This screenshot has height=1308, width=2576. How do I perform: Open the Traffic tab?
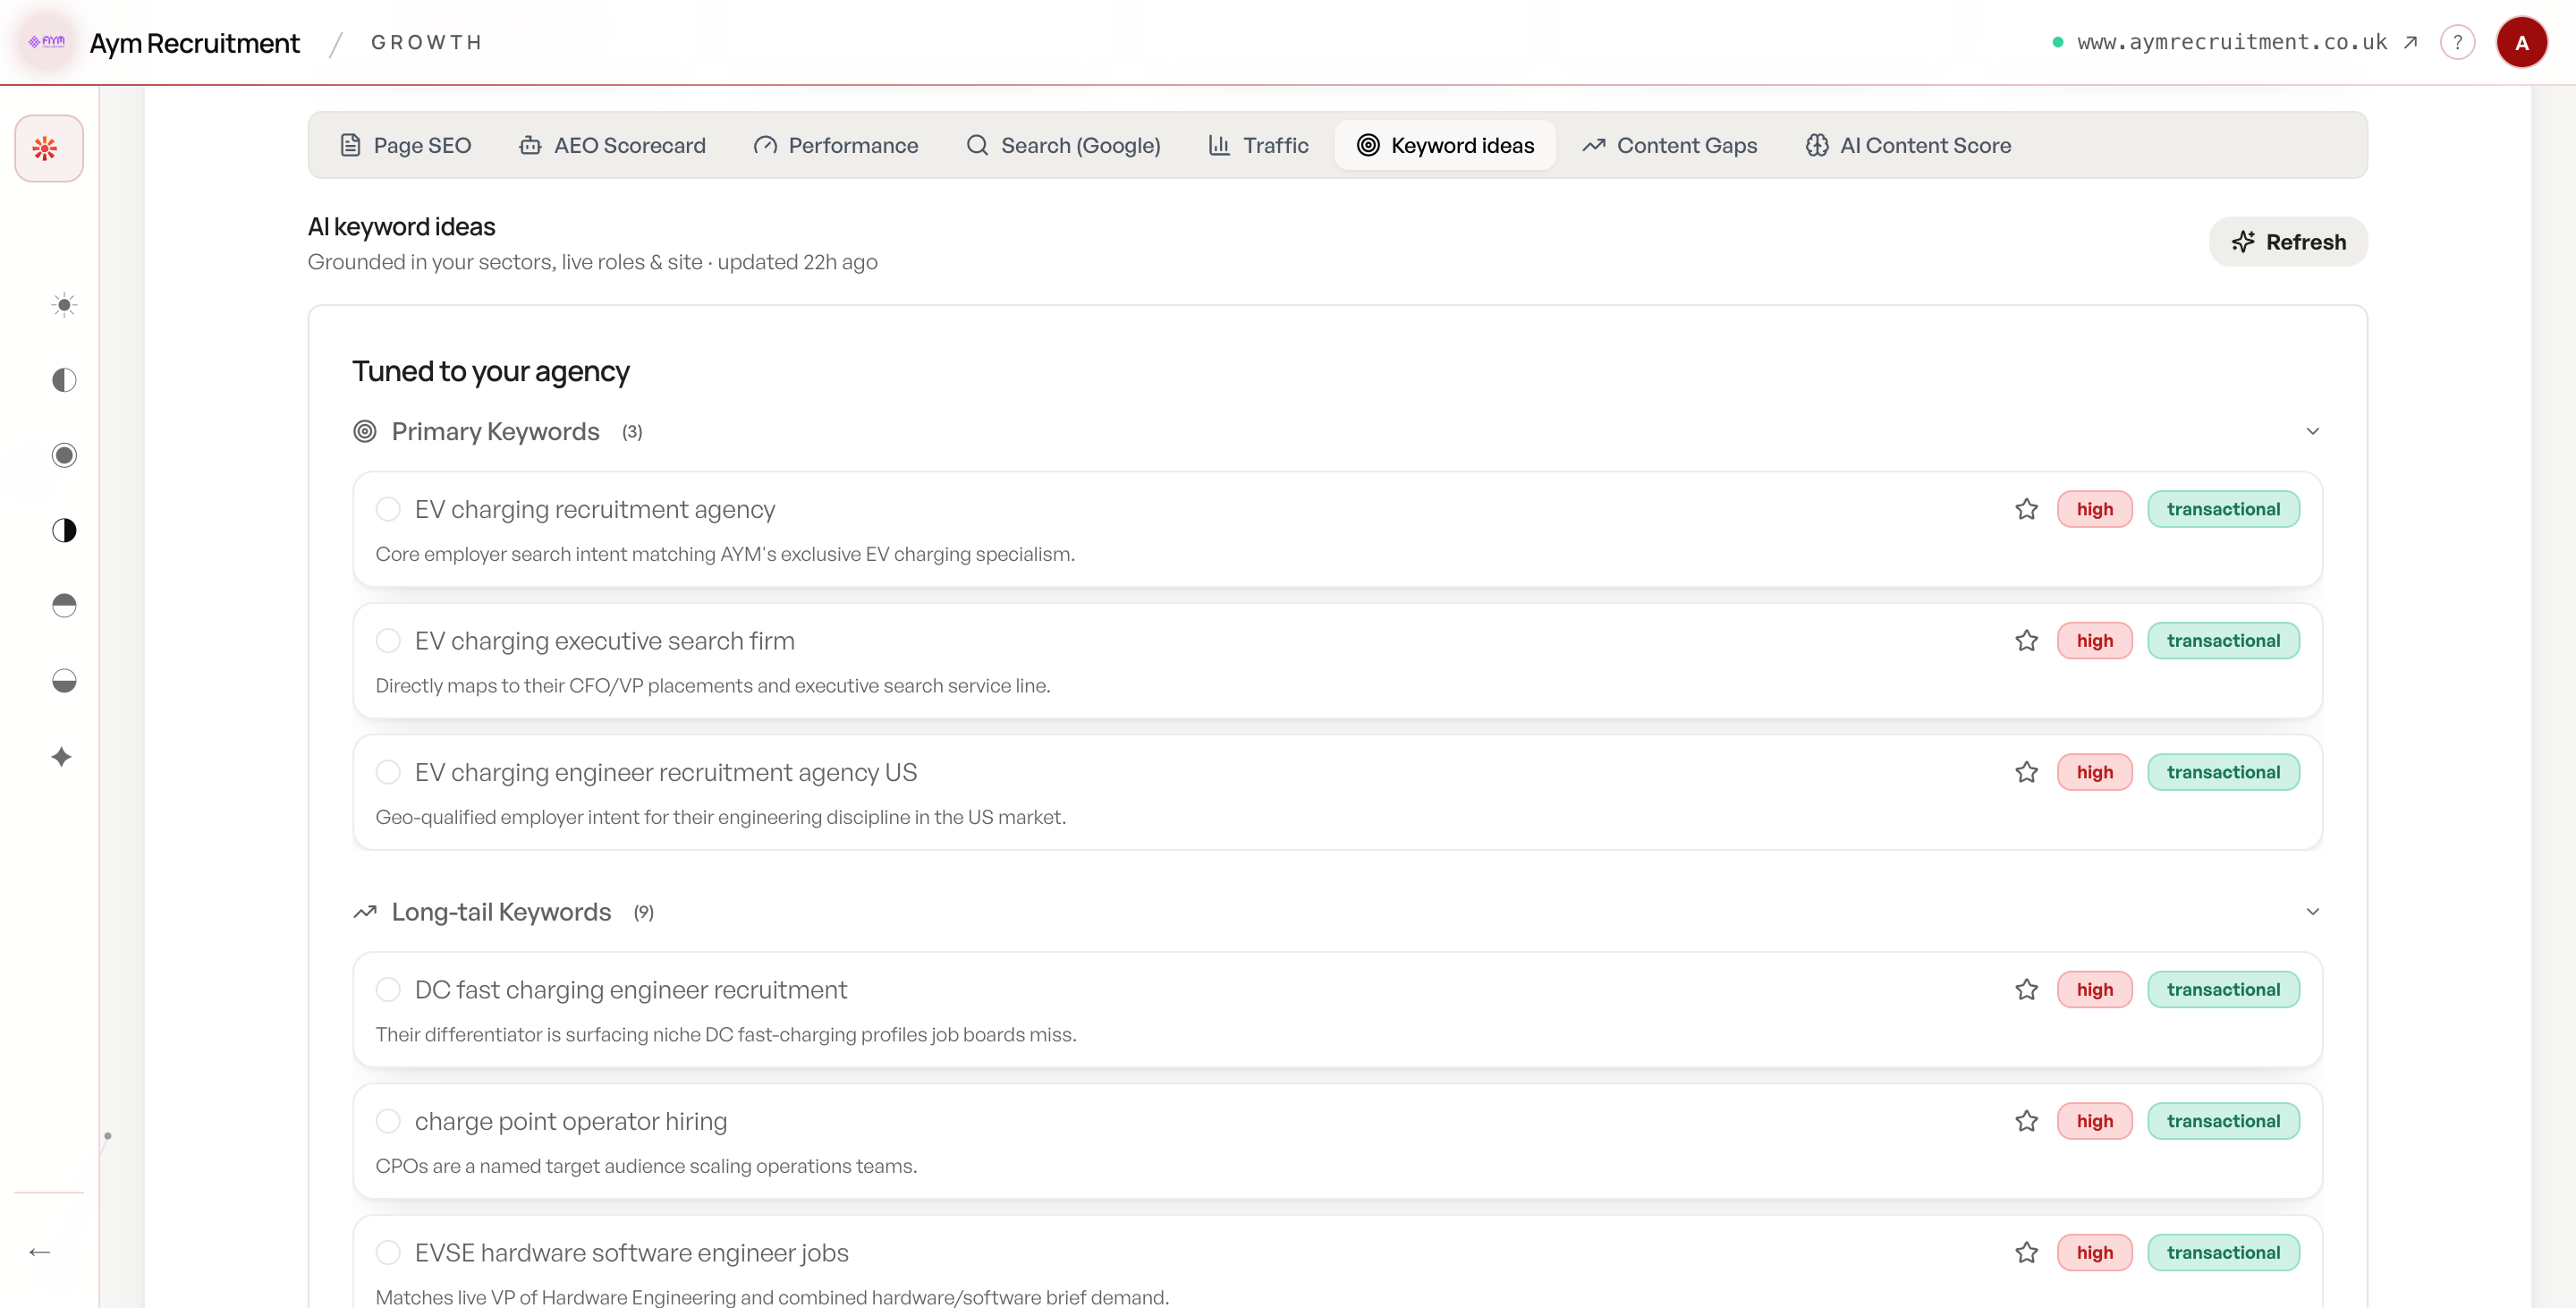click(x=1258, y=145)
